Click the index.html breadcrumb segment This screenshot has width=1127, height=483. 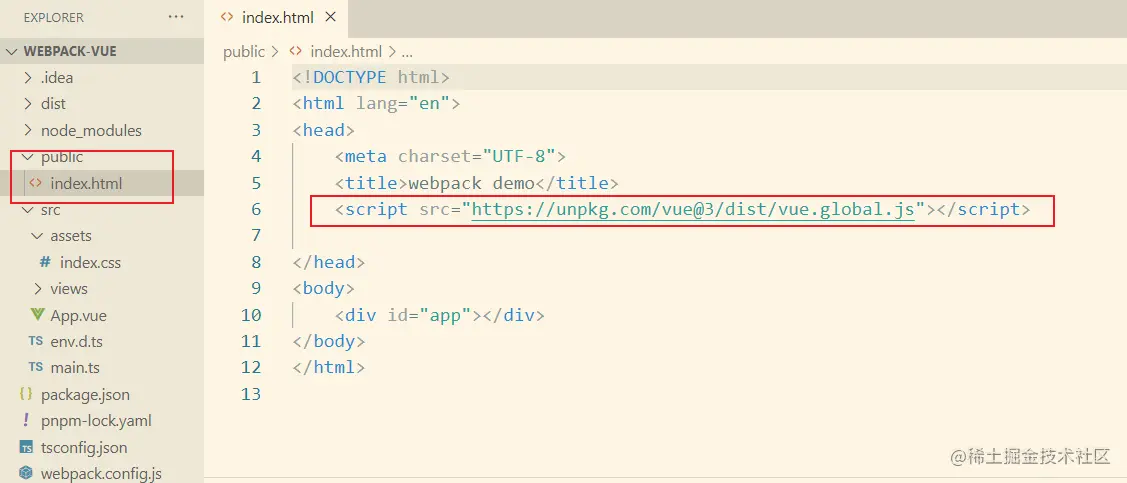(x=346, y=52)
